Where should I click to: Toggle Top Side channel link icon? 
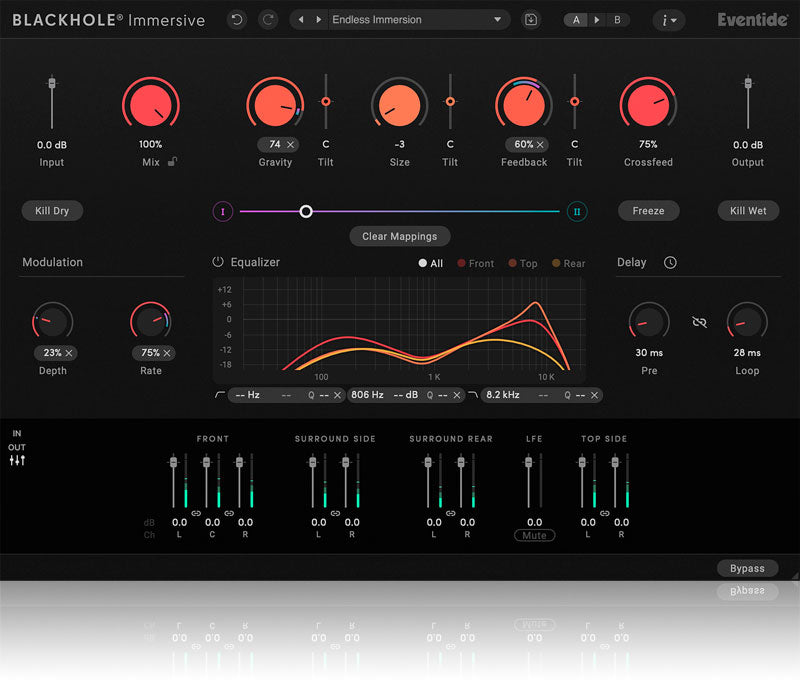(x=605, y=513)
